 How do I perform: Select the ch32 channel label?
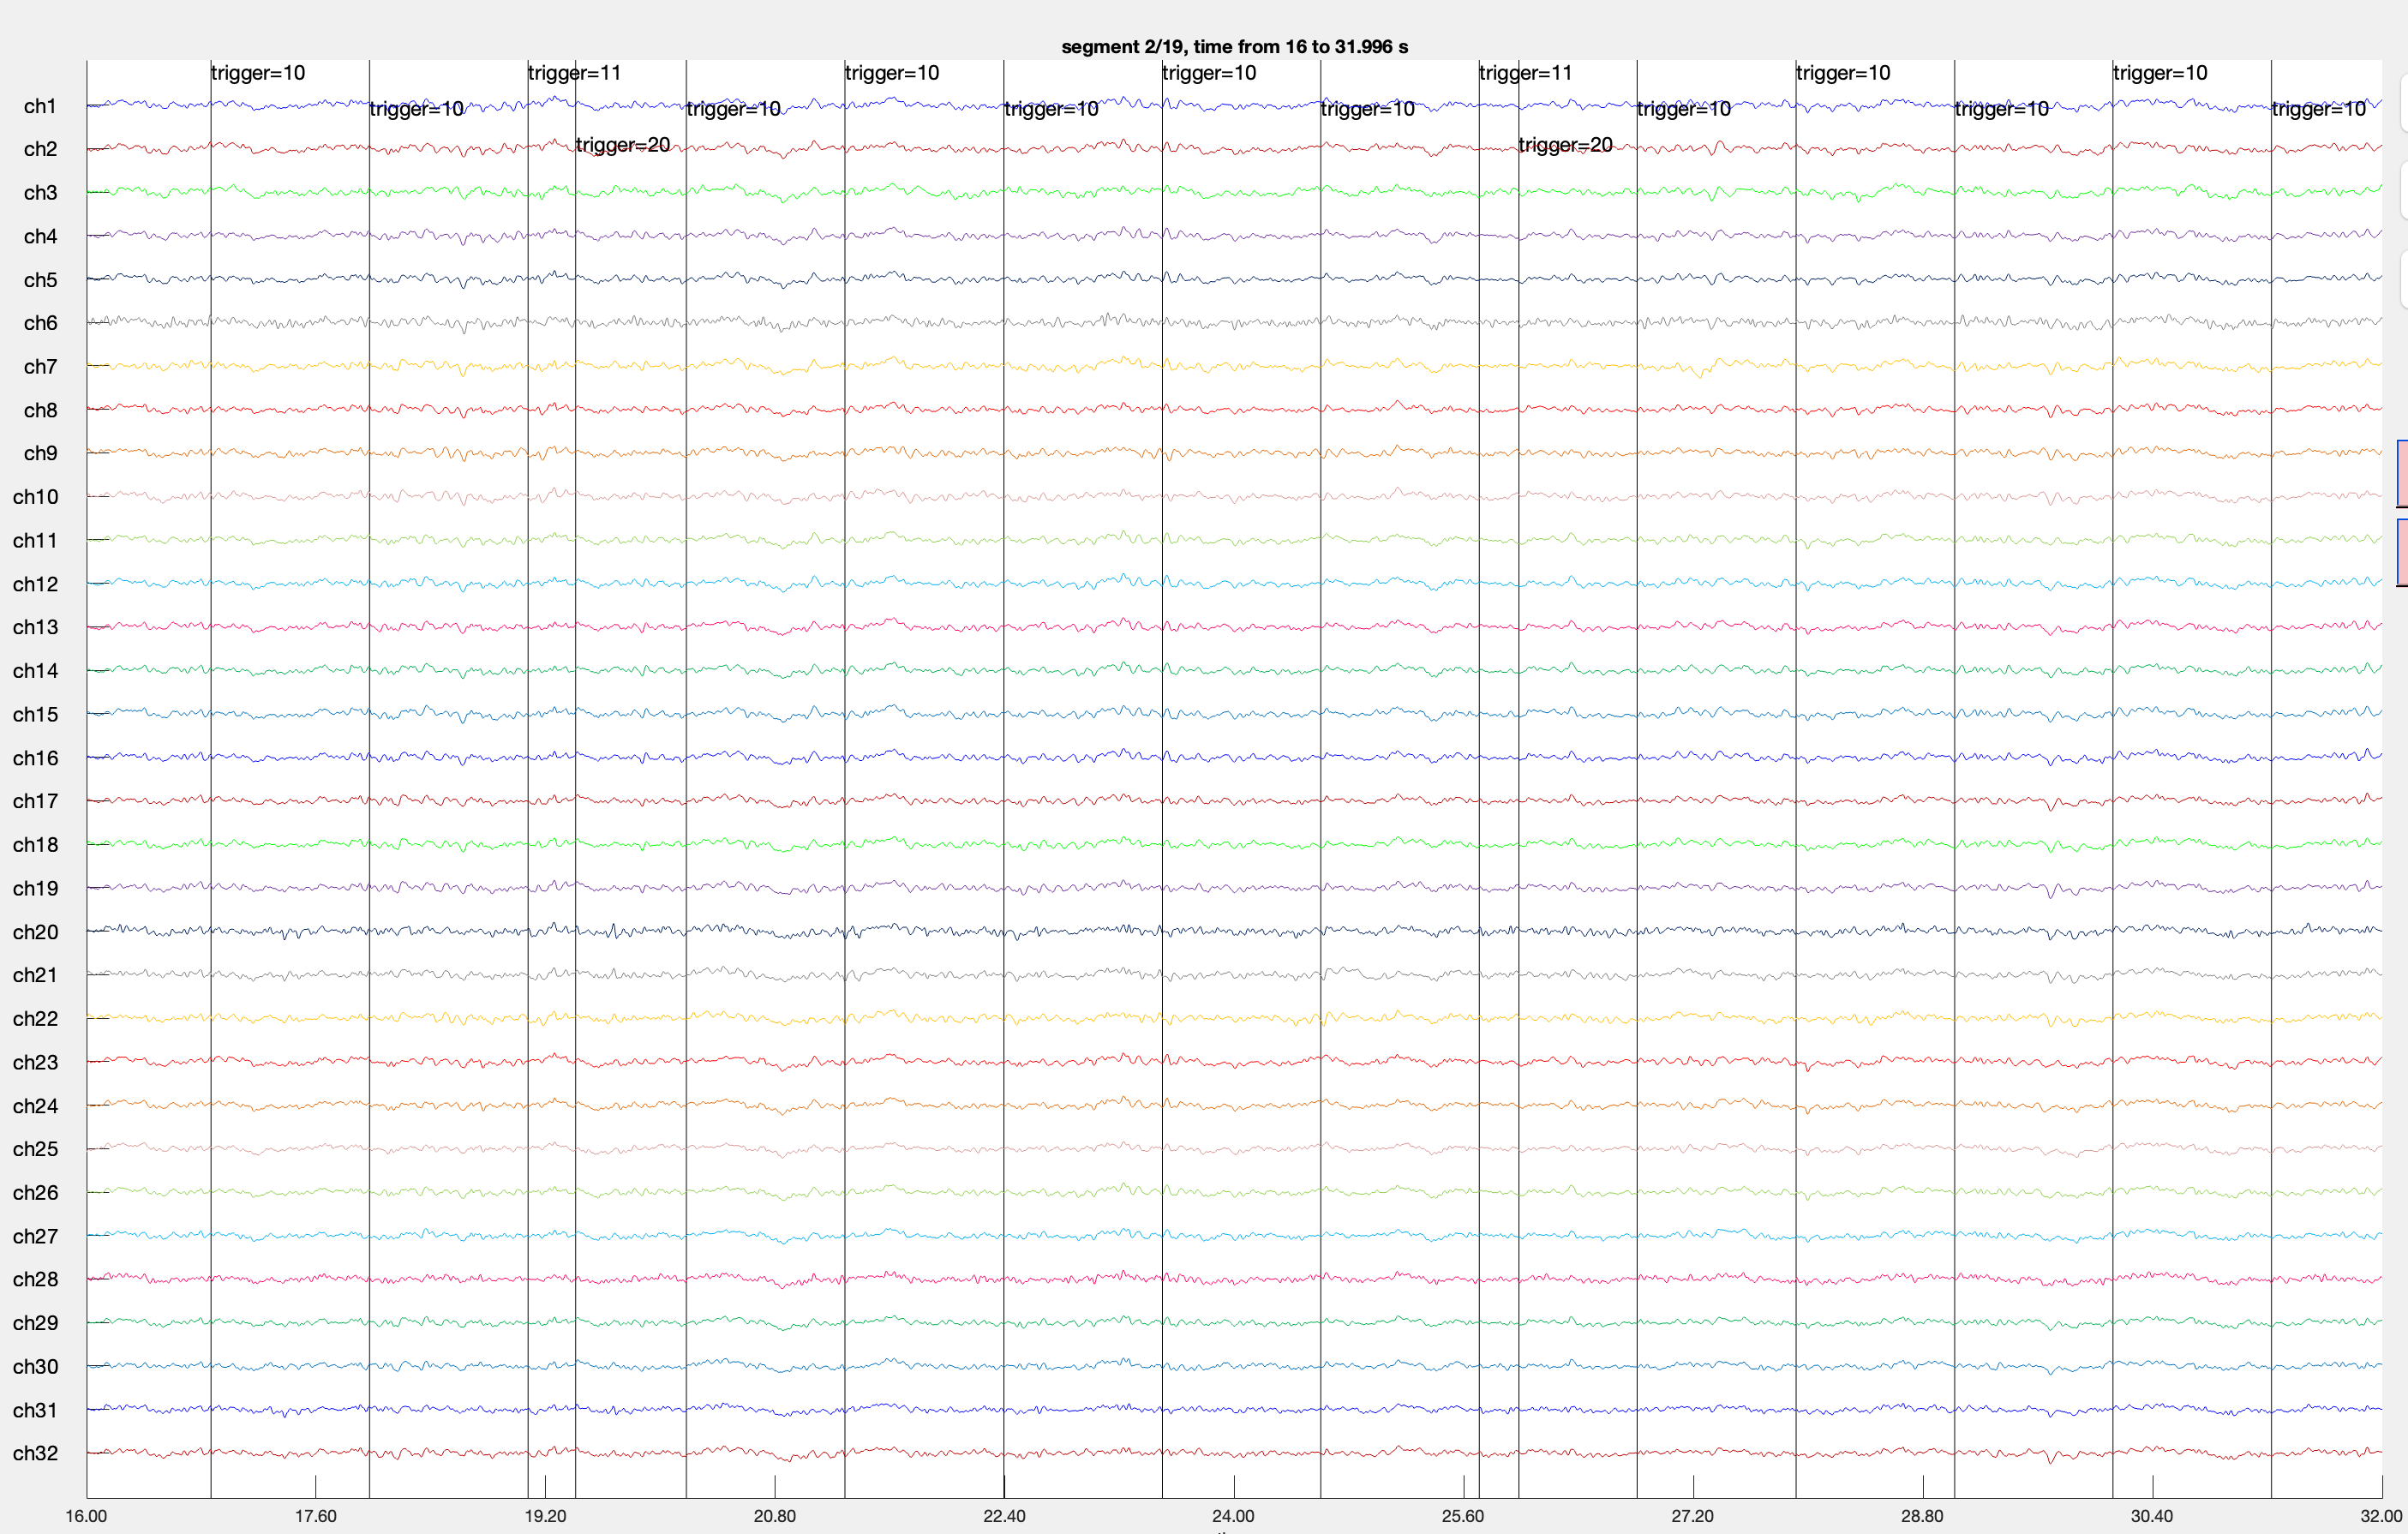tap(35, 1453)
